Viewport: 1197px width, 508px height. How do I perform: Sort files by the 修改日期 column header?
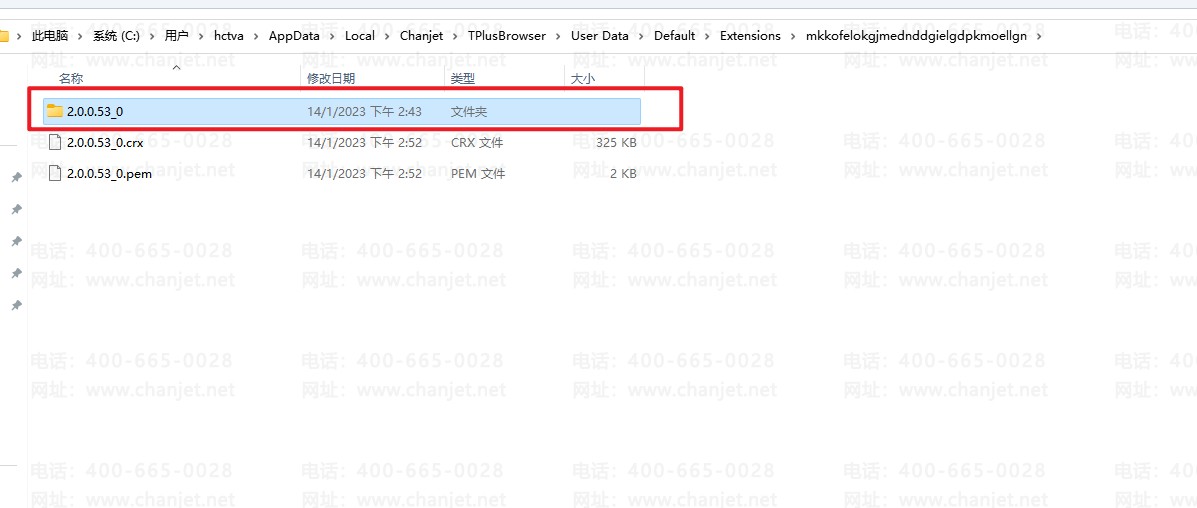[330, 78]
